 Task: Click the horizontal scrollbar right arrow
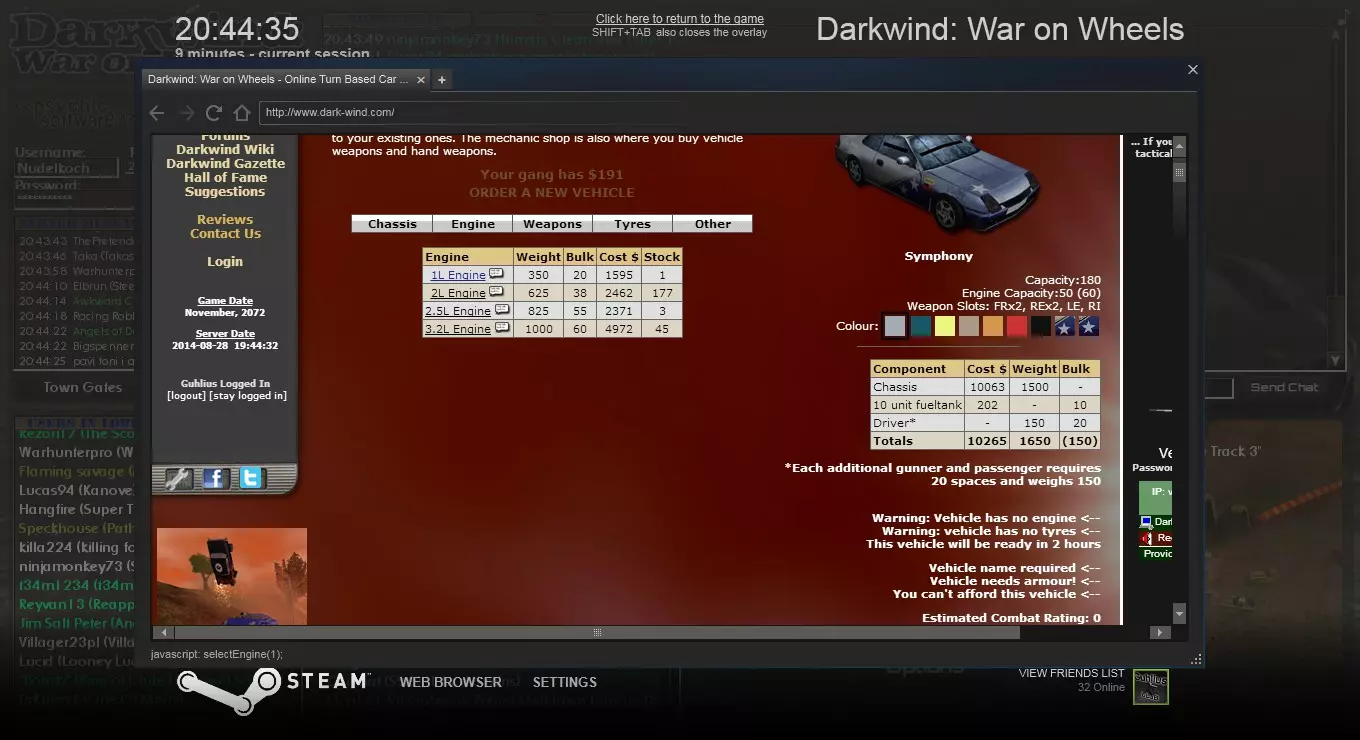[x=1159, y=632]
